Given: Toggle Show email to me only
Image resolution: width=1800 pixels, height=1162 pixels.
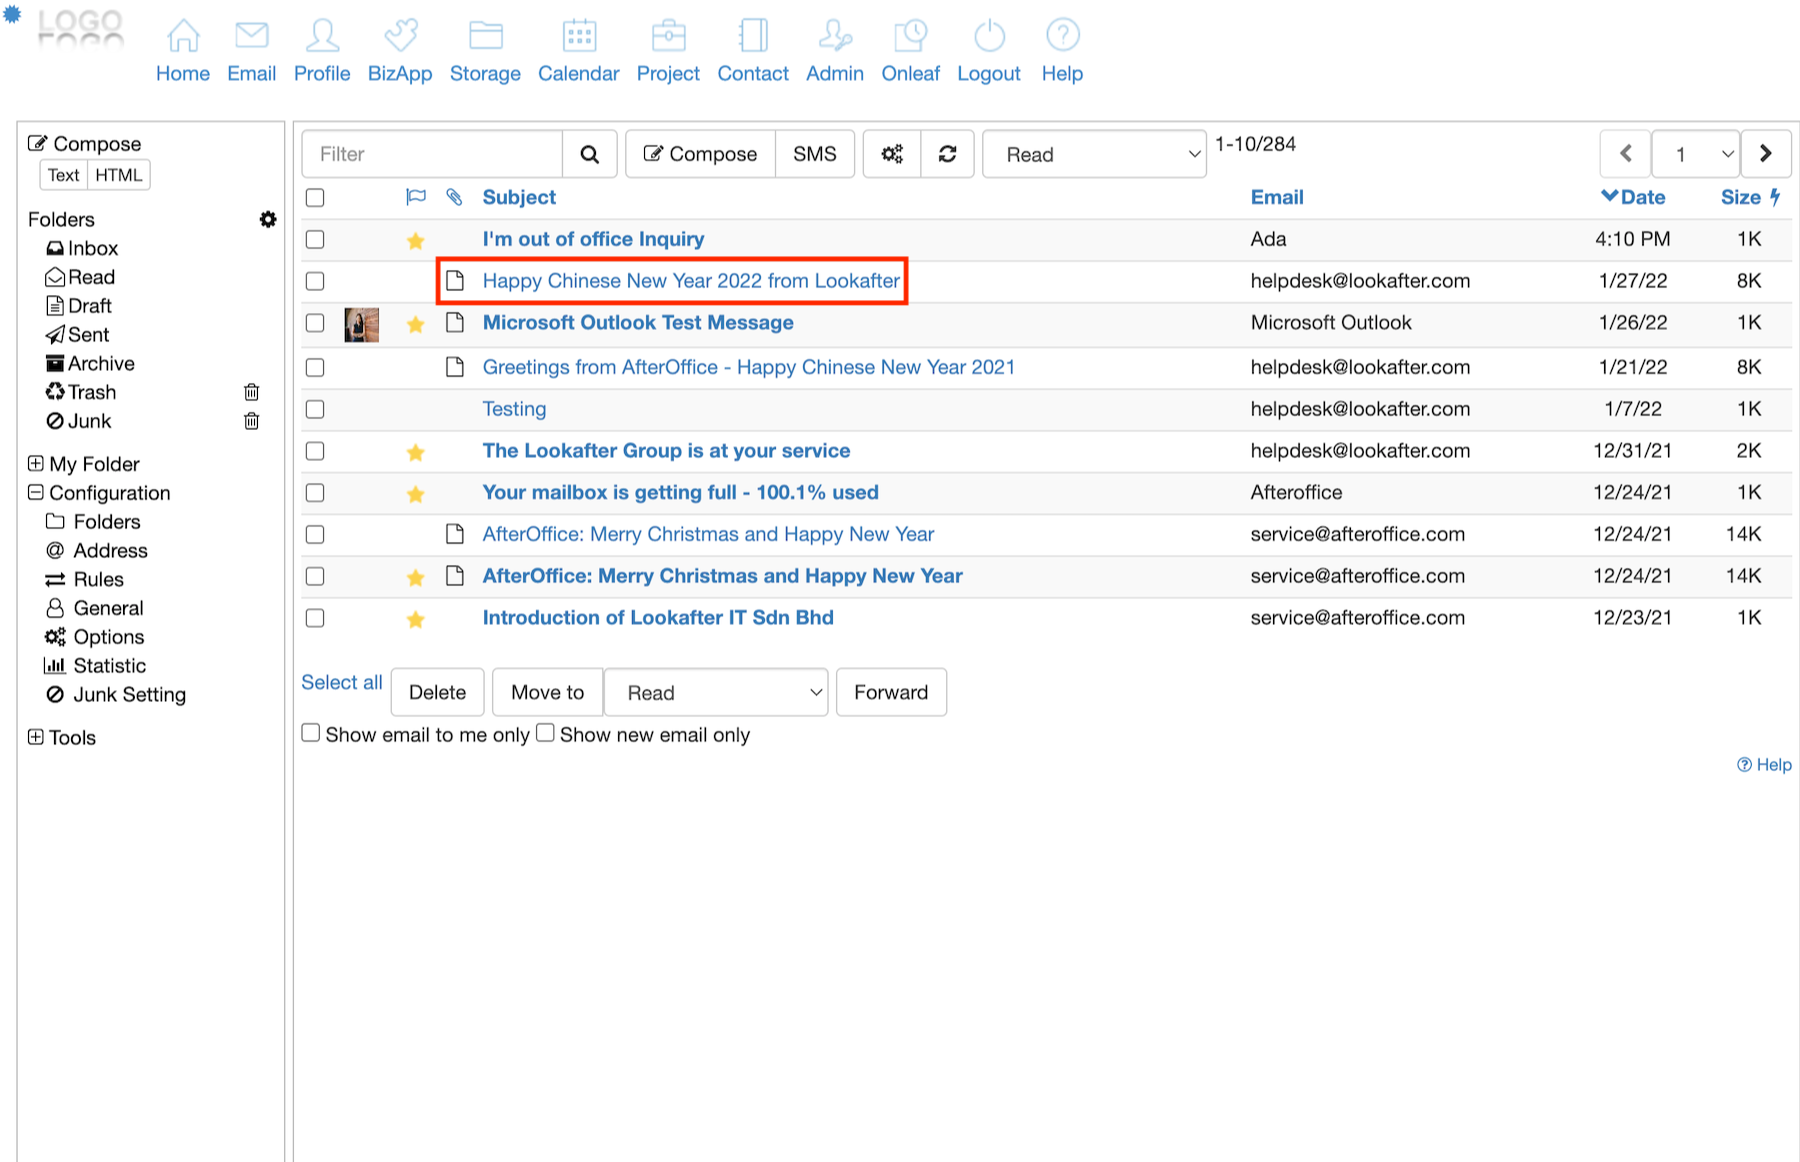Looking at the screenshot, I should pyautogui.click(x=311, y=733).
